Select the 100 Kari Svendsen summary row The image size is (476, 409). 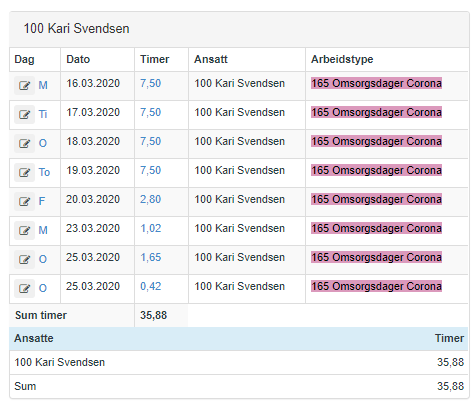tap(239, 362)
